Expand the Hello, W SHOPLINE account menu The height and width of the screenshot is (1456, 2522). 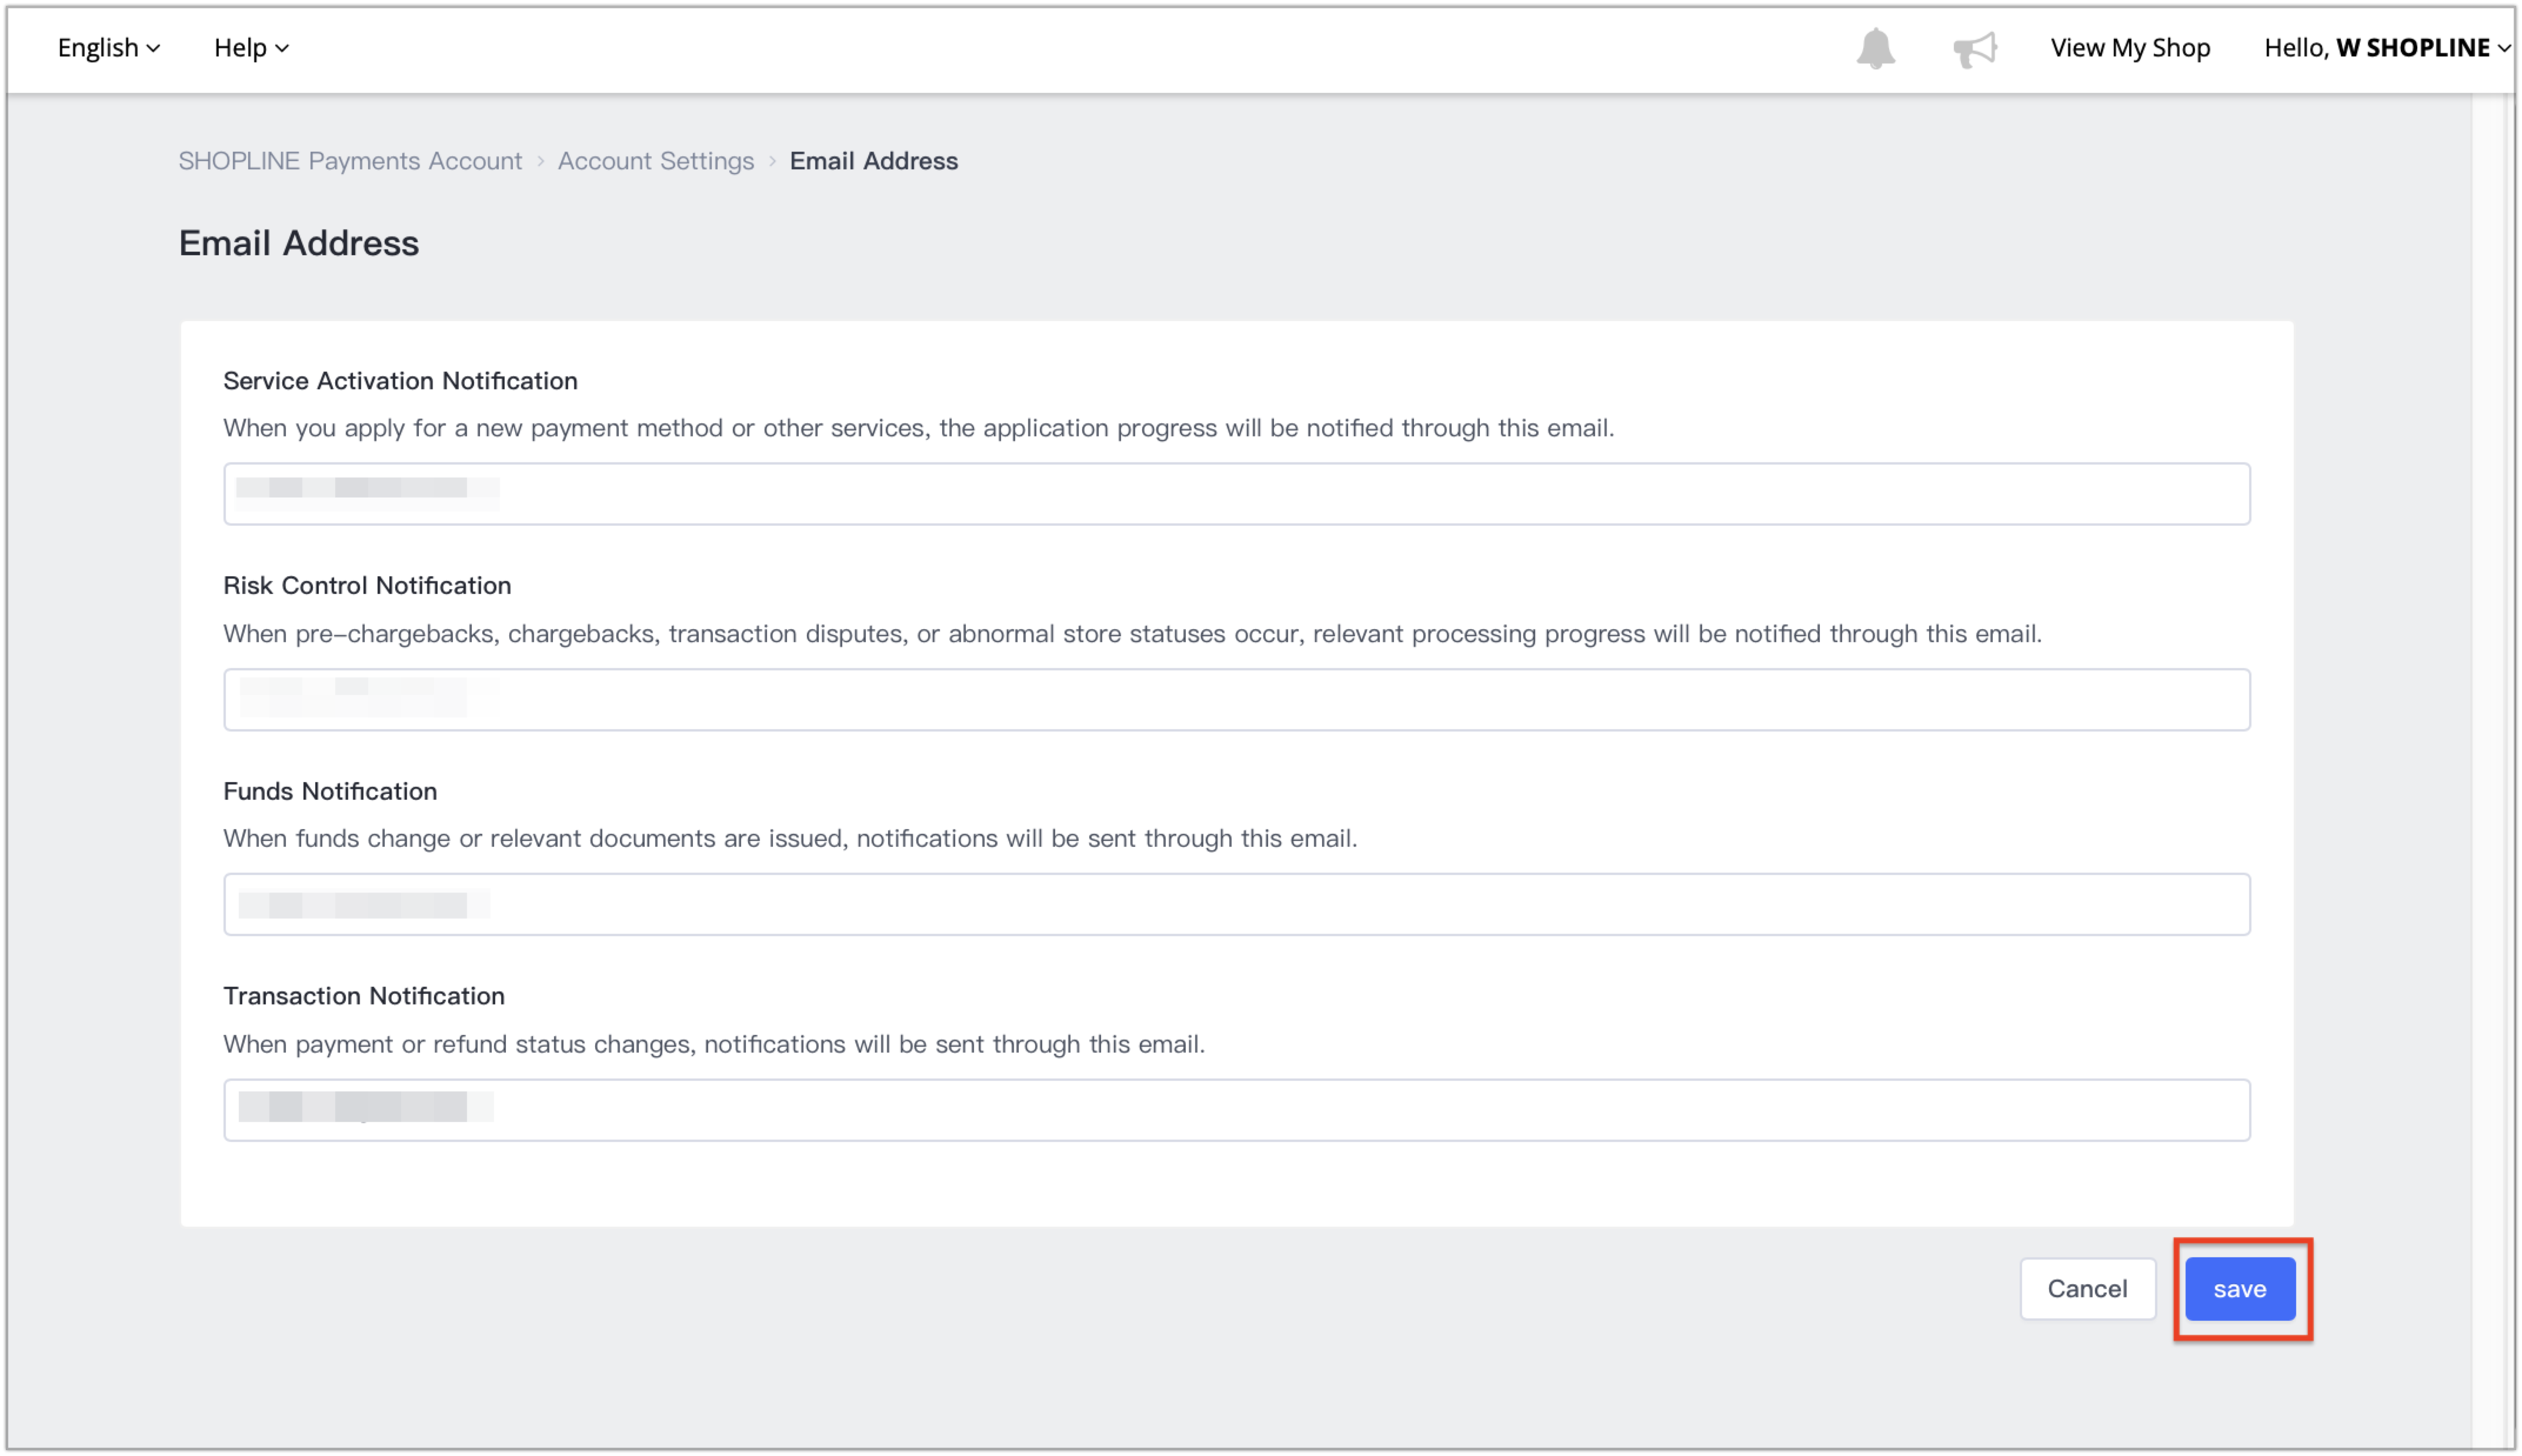[2387, 47]
